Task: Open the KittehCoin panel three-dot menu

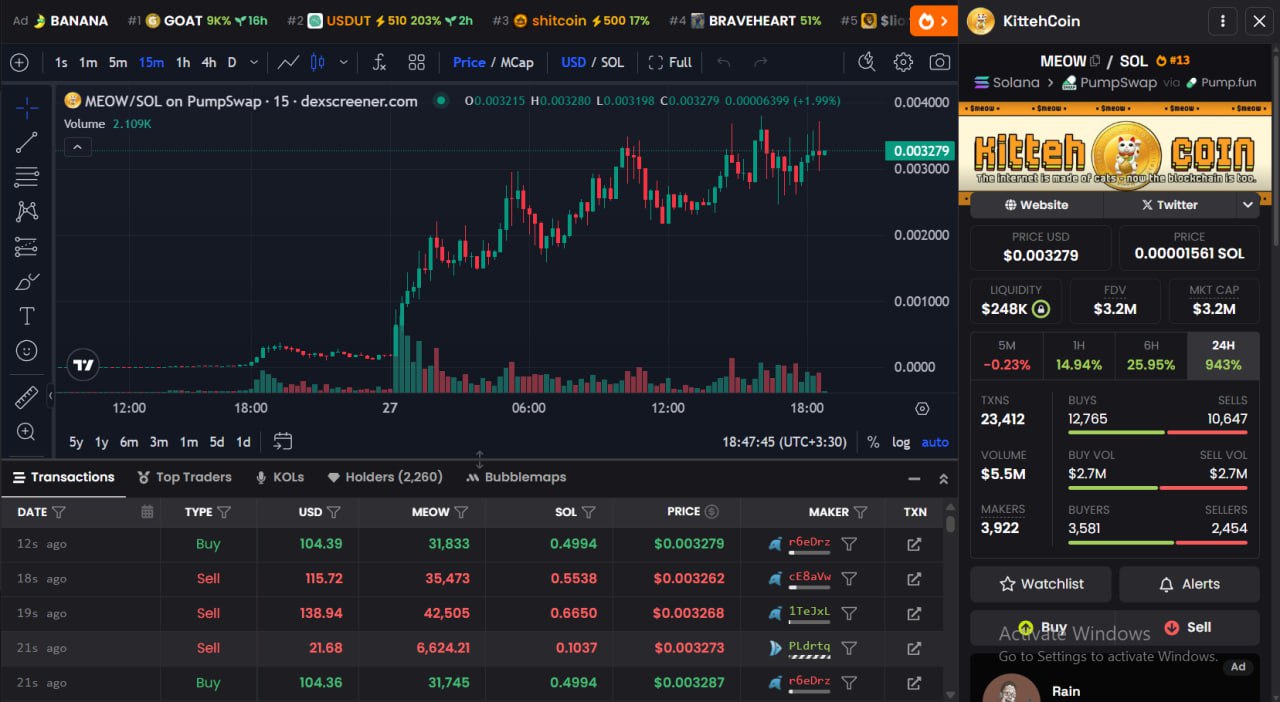Action: pyautogui.click(x=1222, y=20)
